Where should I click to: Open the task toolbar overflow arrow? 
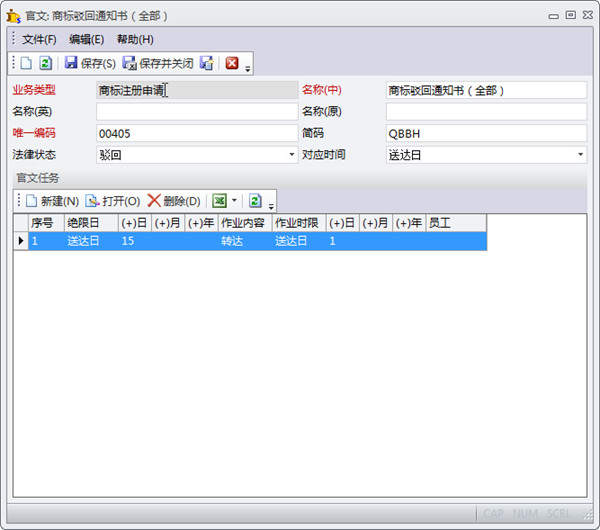tap(271, 207)
